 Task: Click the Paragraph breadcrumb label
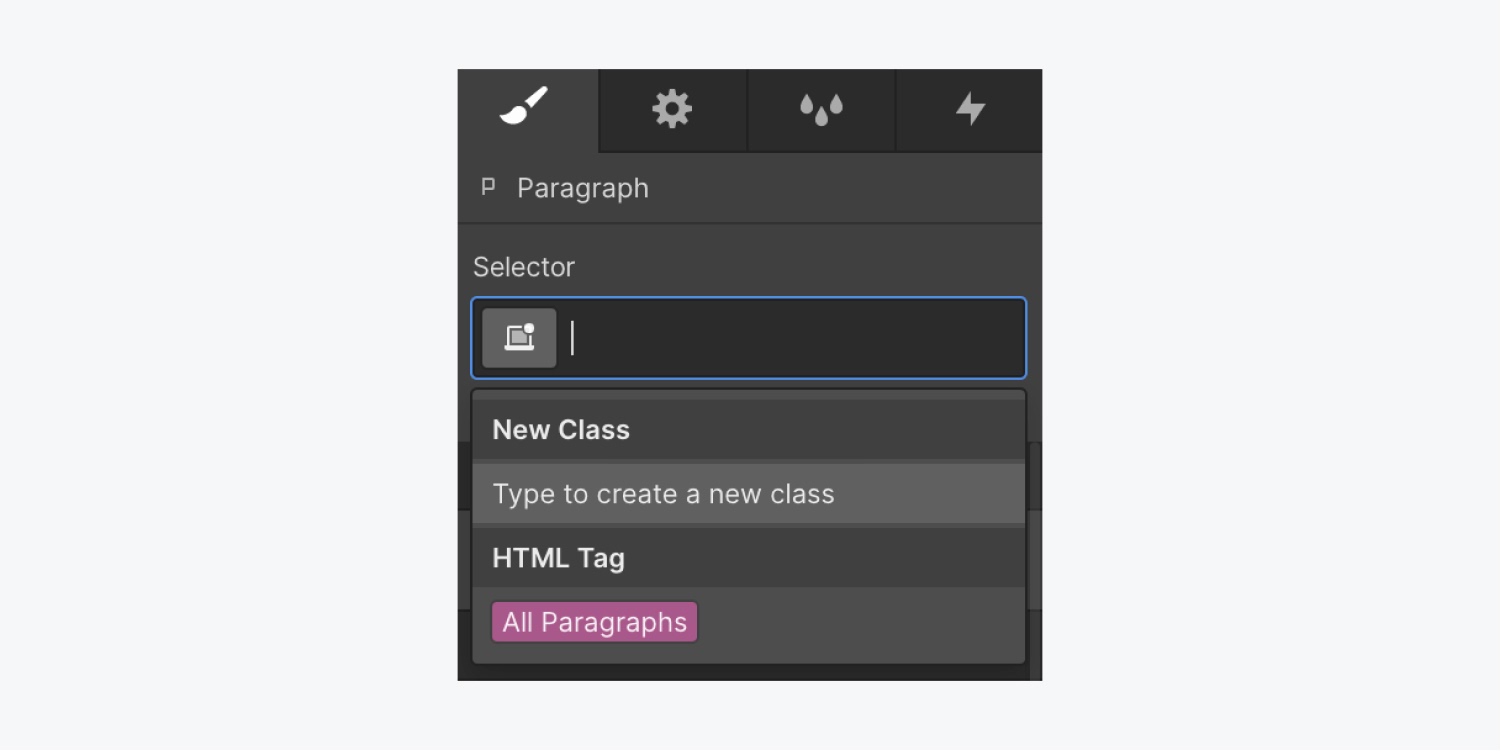click(583, 187)
